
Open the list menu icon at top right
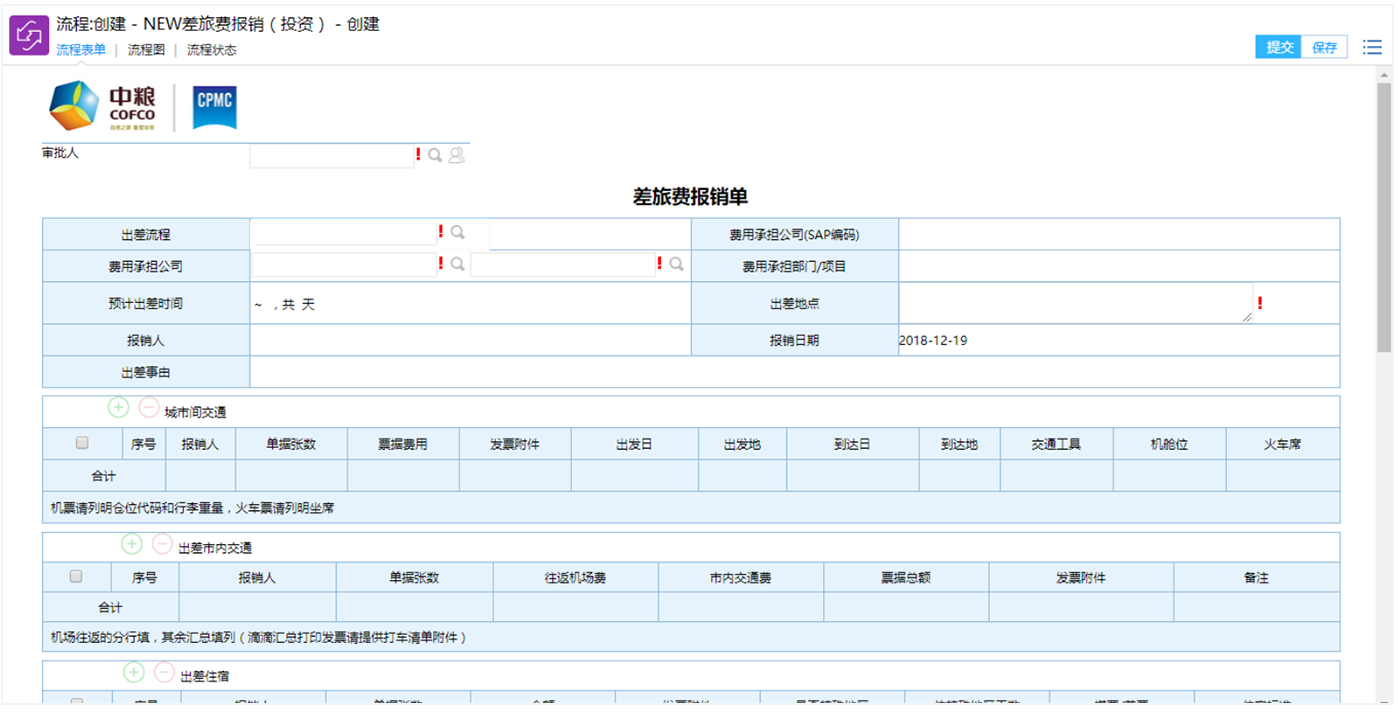point(1372,47)
